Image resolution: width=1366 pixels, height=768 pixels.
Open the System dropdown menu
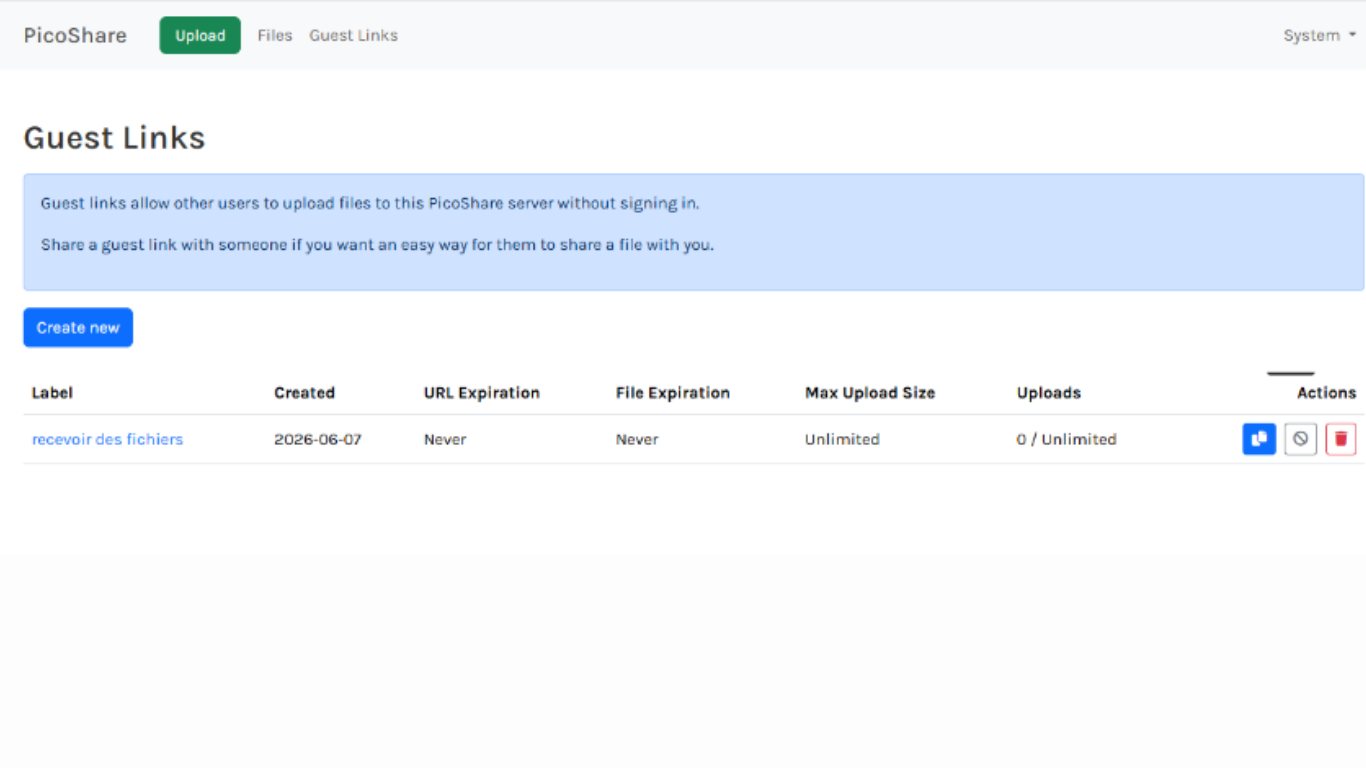click(1320, 35)
